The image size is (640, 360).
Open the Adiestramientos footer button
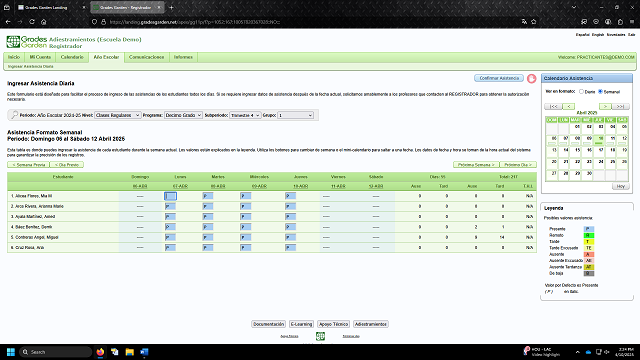(371, 324)
